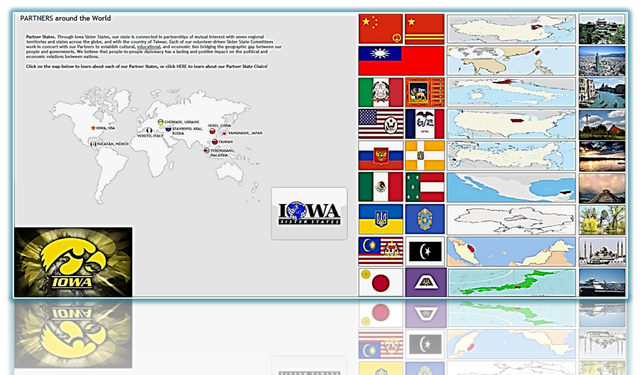Click the green Japan map thumbnail

[512, 282]
